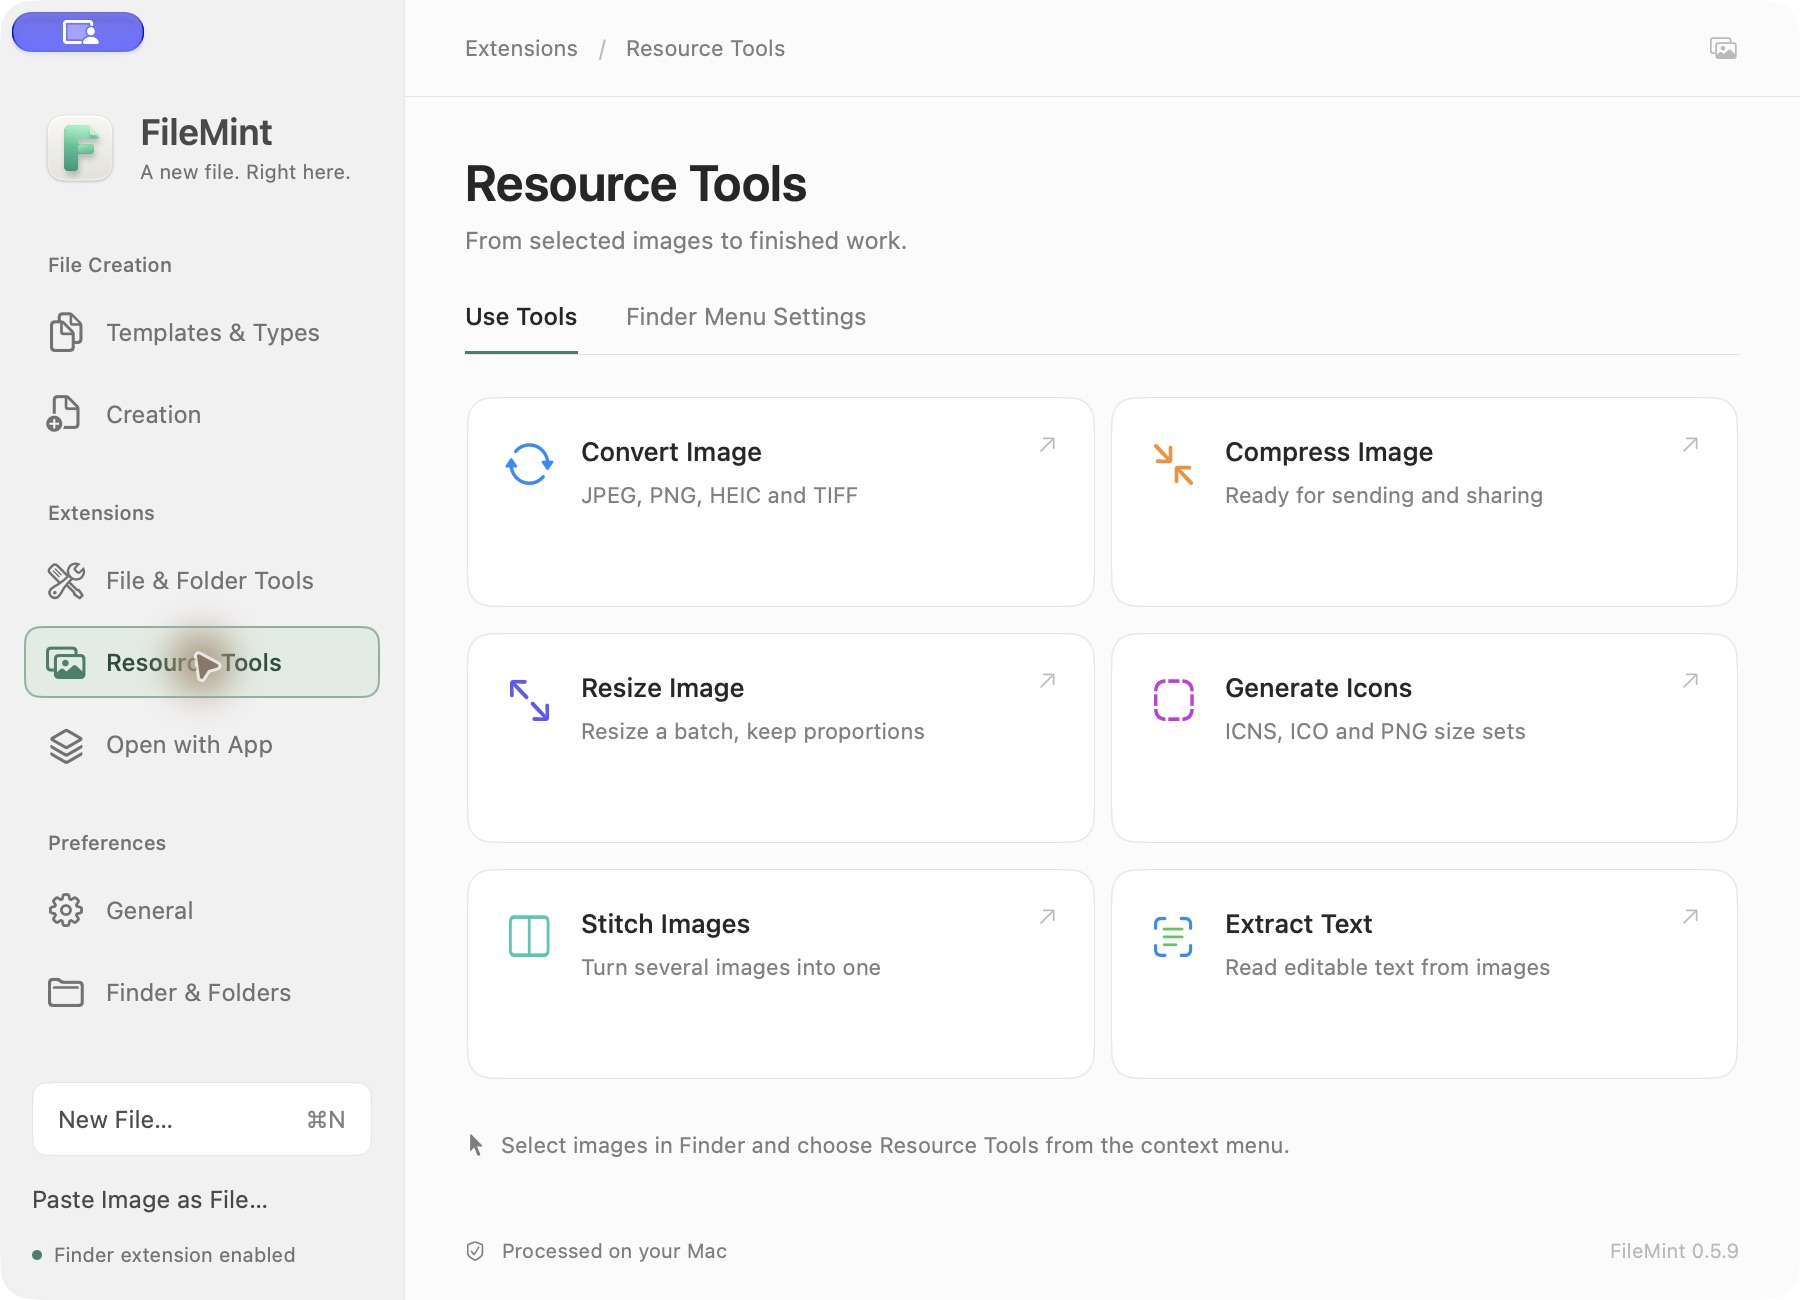
Task: Click the open arrow on Compress Image card
Action: [x=1690, y=444]
